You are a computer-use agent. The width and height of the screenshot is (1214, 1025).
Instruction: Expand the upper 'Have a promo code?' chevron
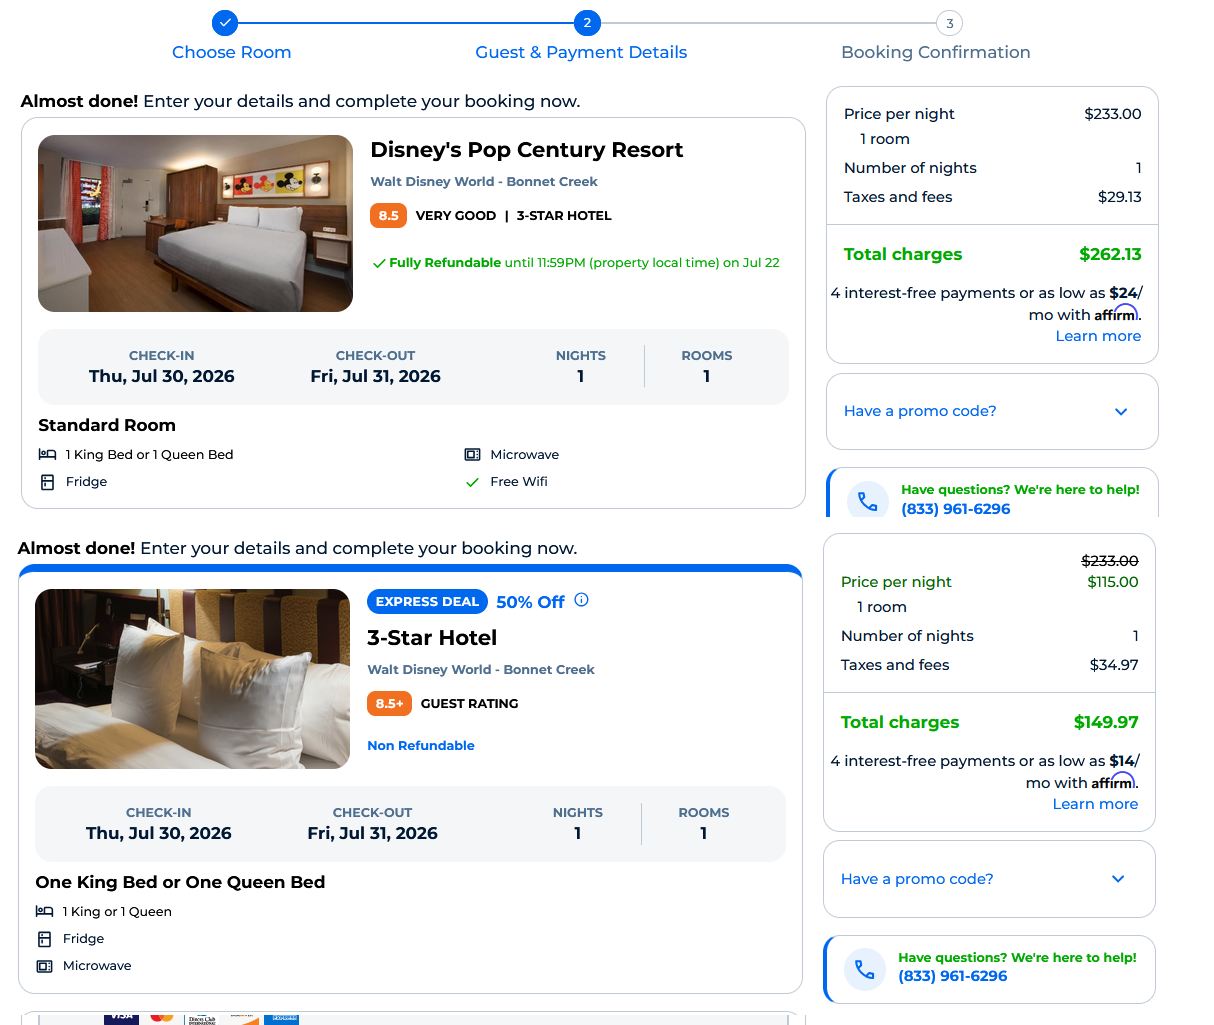[1121, 411]
